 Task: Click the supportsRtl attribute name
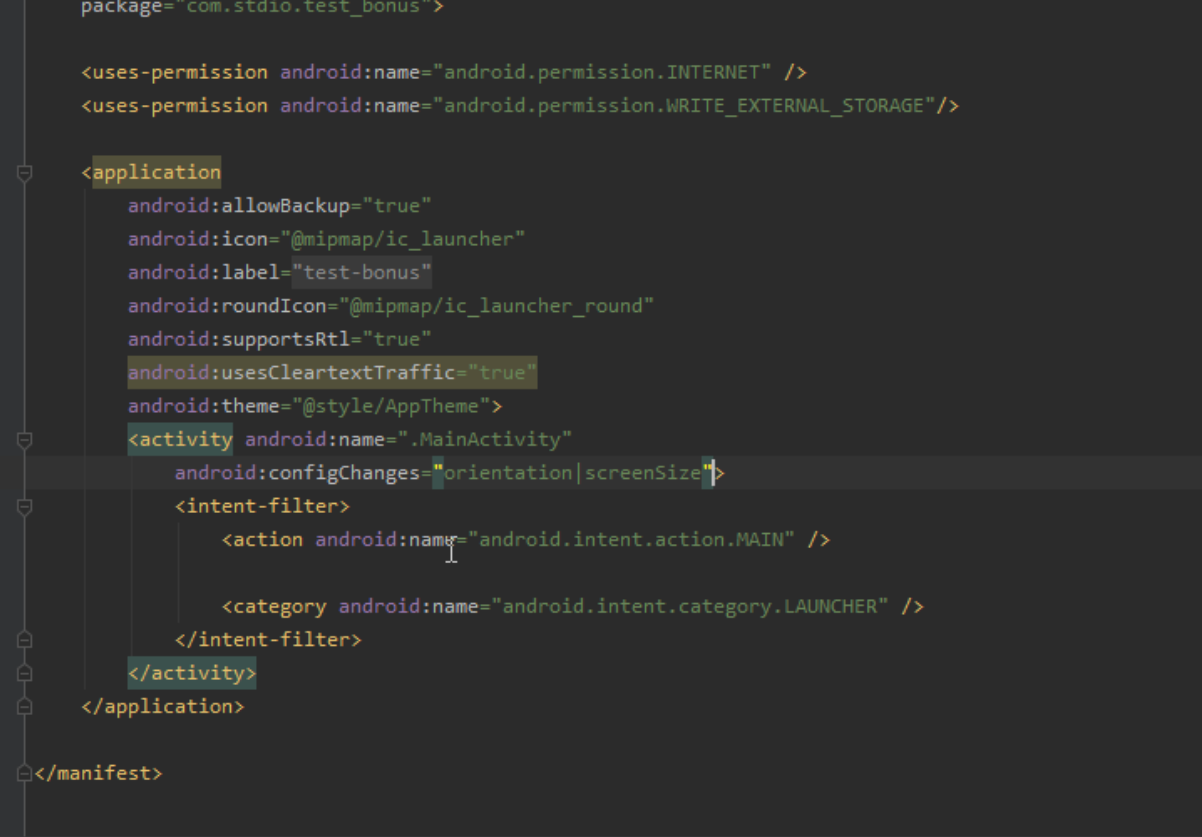(286, 339)
